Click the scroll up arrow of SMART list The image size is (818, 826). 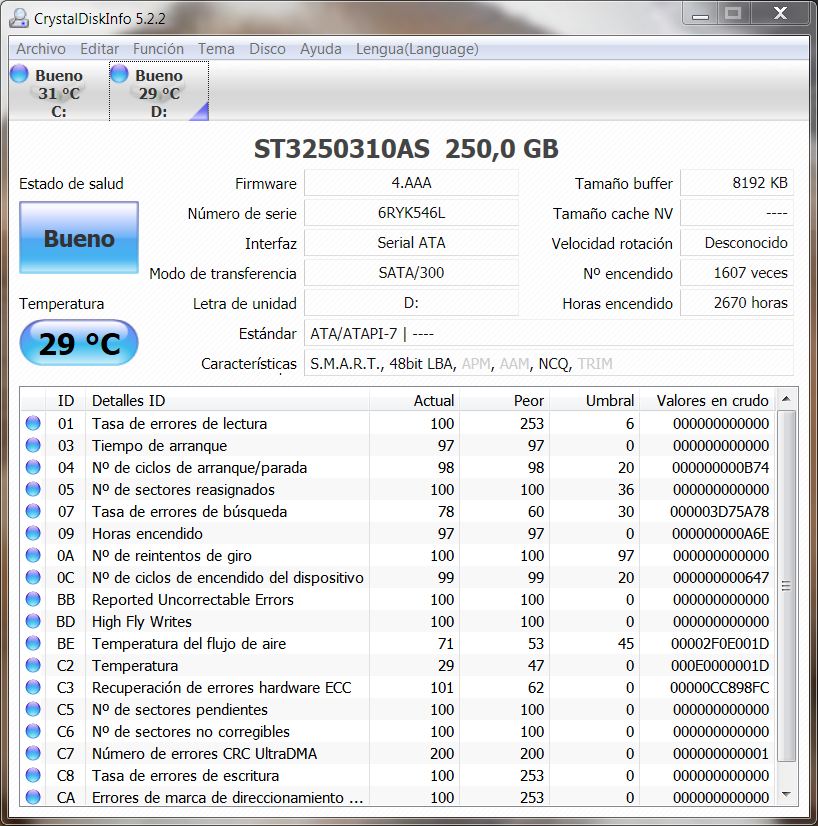click(x=786, y=399)
